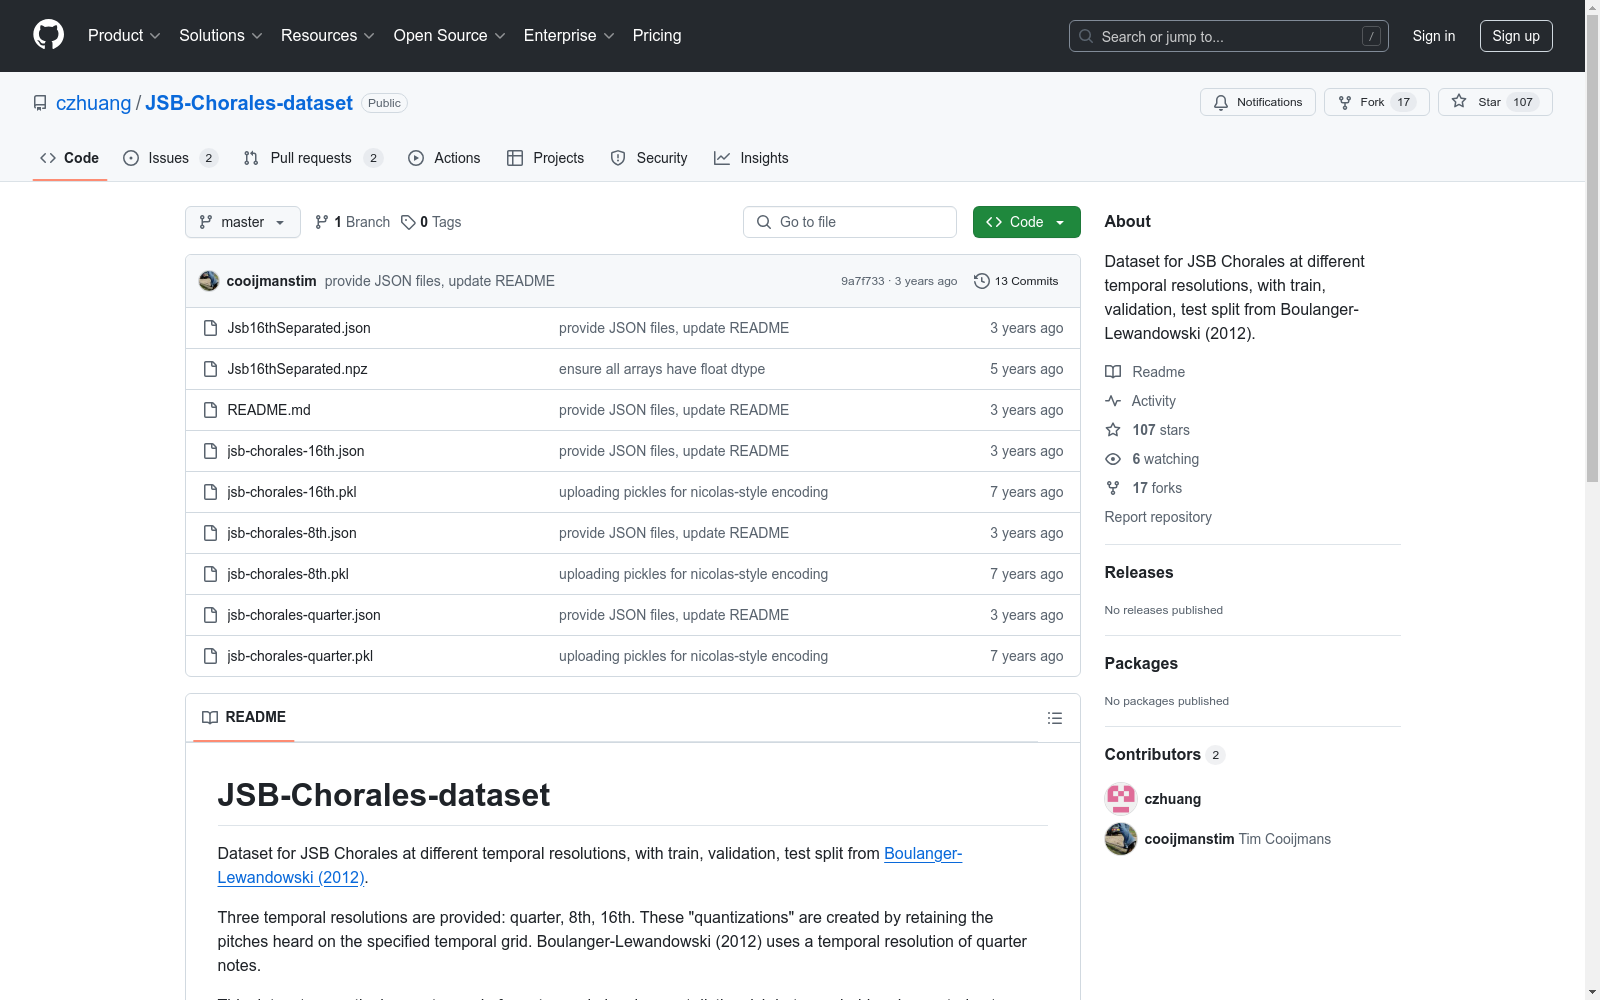Expand the Solutions menu

pyautogui.click(x=221, y=36)
